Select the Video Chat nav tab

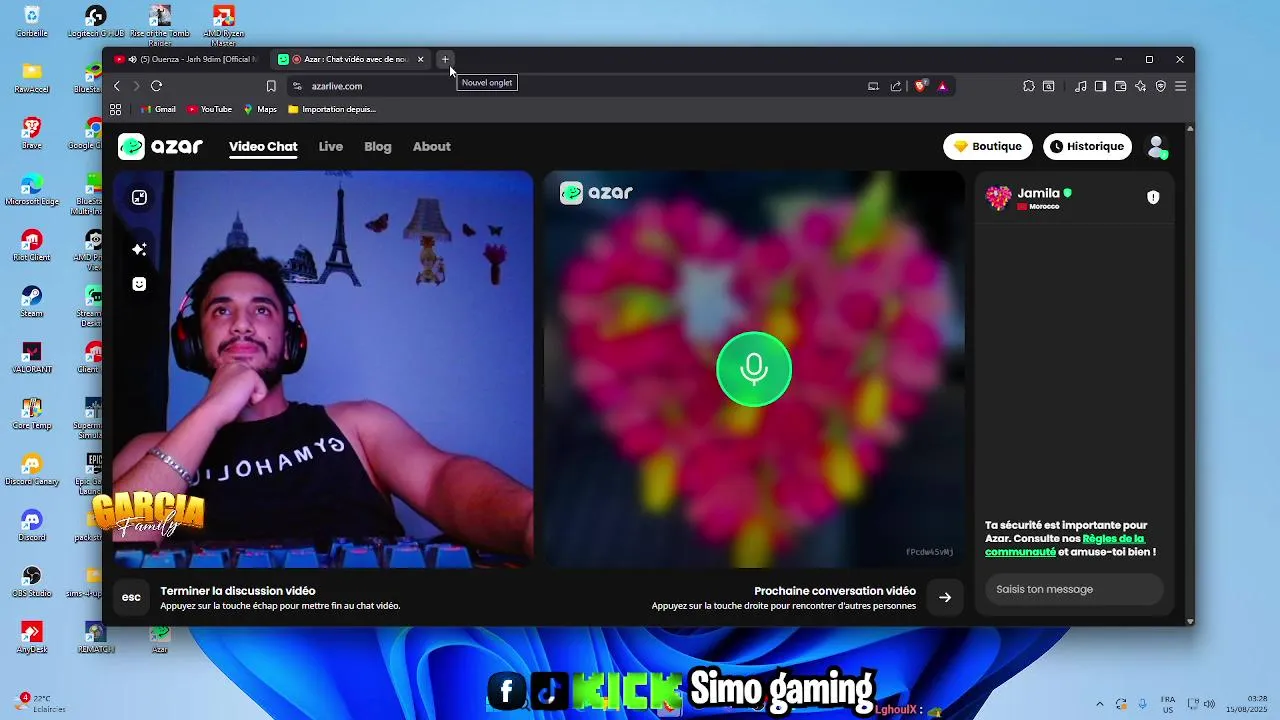click(x=263, y=146)
